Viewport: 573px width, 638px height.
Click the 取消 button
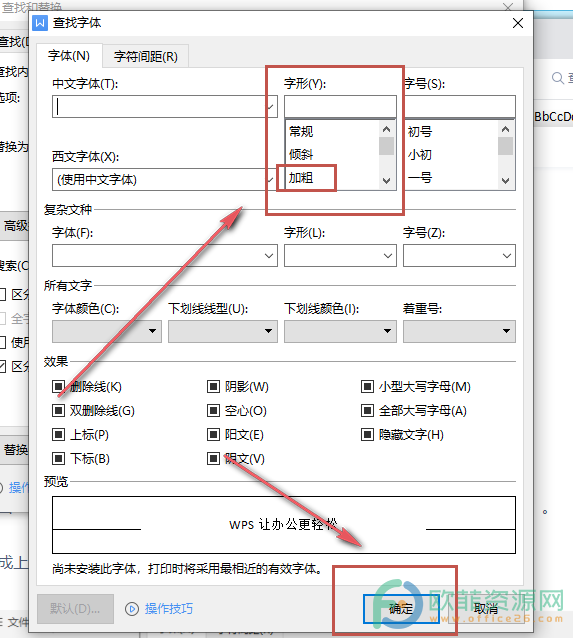[486, 609]
